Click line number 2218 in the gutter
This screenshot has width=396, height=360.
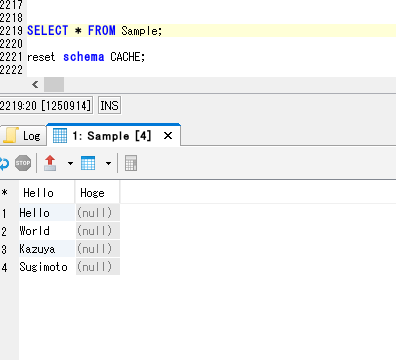tap(11, 17)
